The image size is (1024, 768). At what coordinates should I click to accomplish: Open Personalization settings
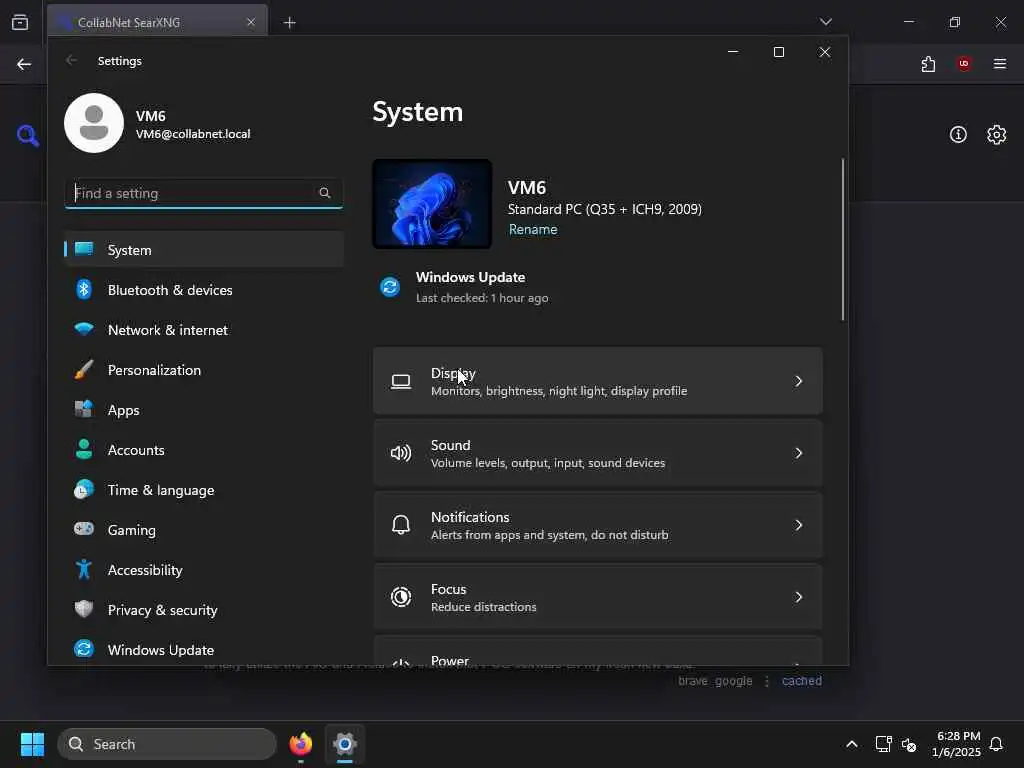click(x=204, y=370)
